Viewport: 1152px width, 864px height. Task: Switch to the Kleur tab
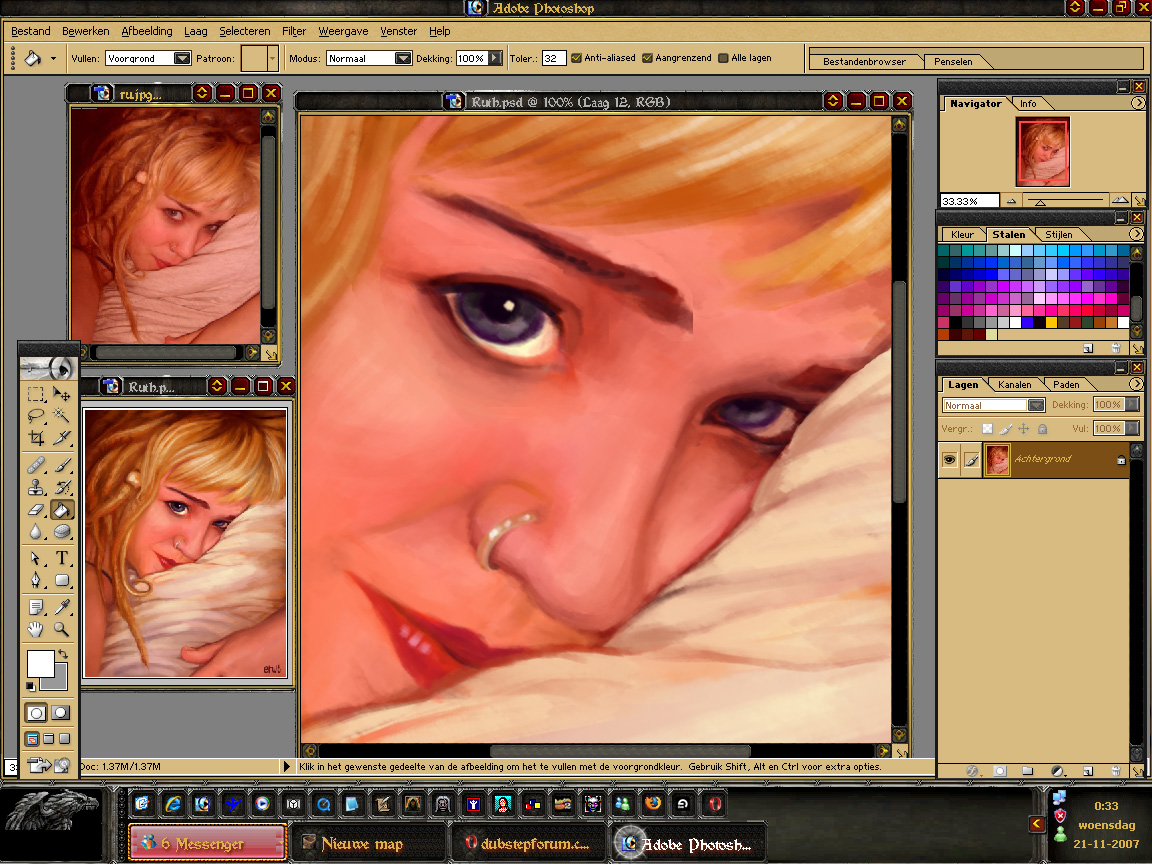(962, 234)
